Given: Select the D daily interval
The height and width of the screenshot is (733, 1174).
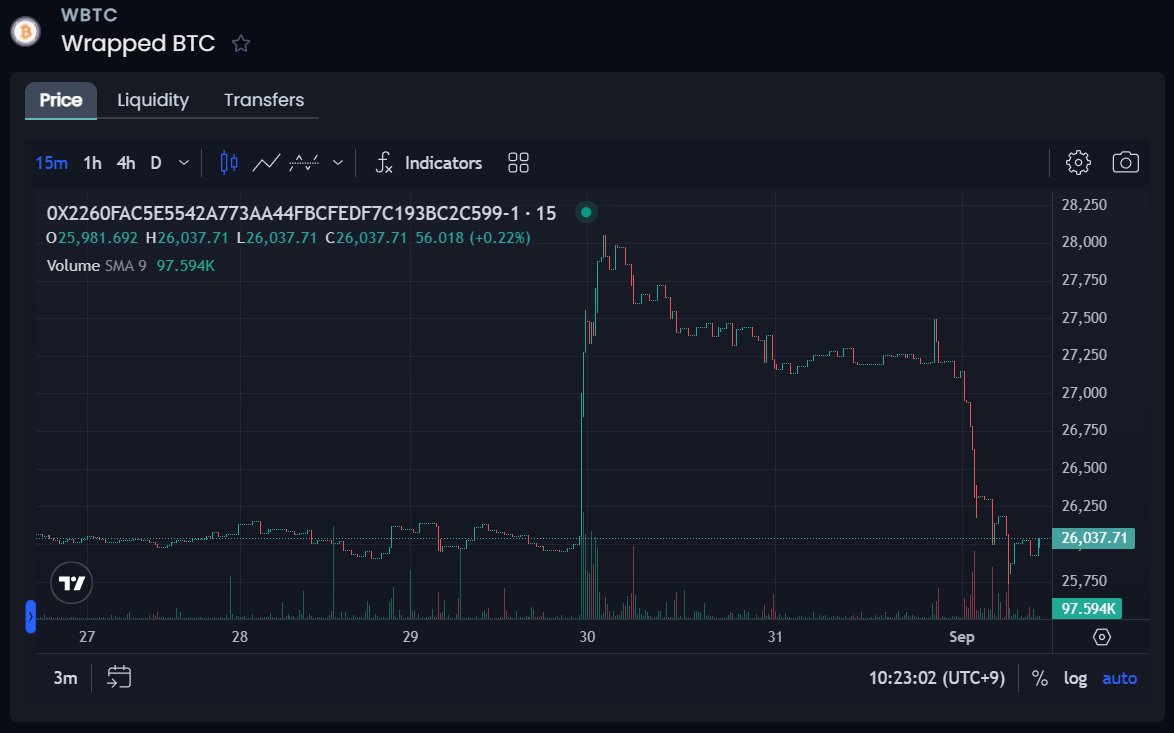Looking at the screenshot, I should 156,162.
